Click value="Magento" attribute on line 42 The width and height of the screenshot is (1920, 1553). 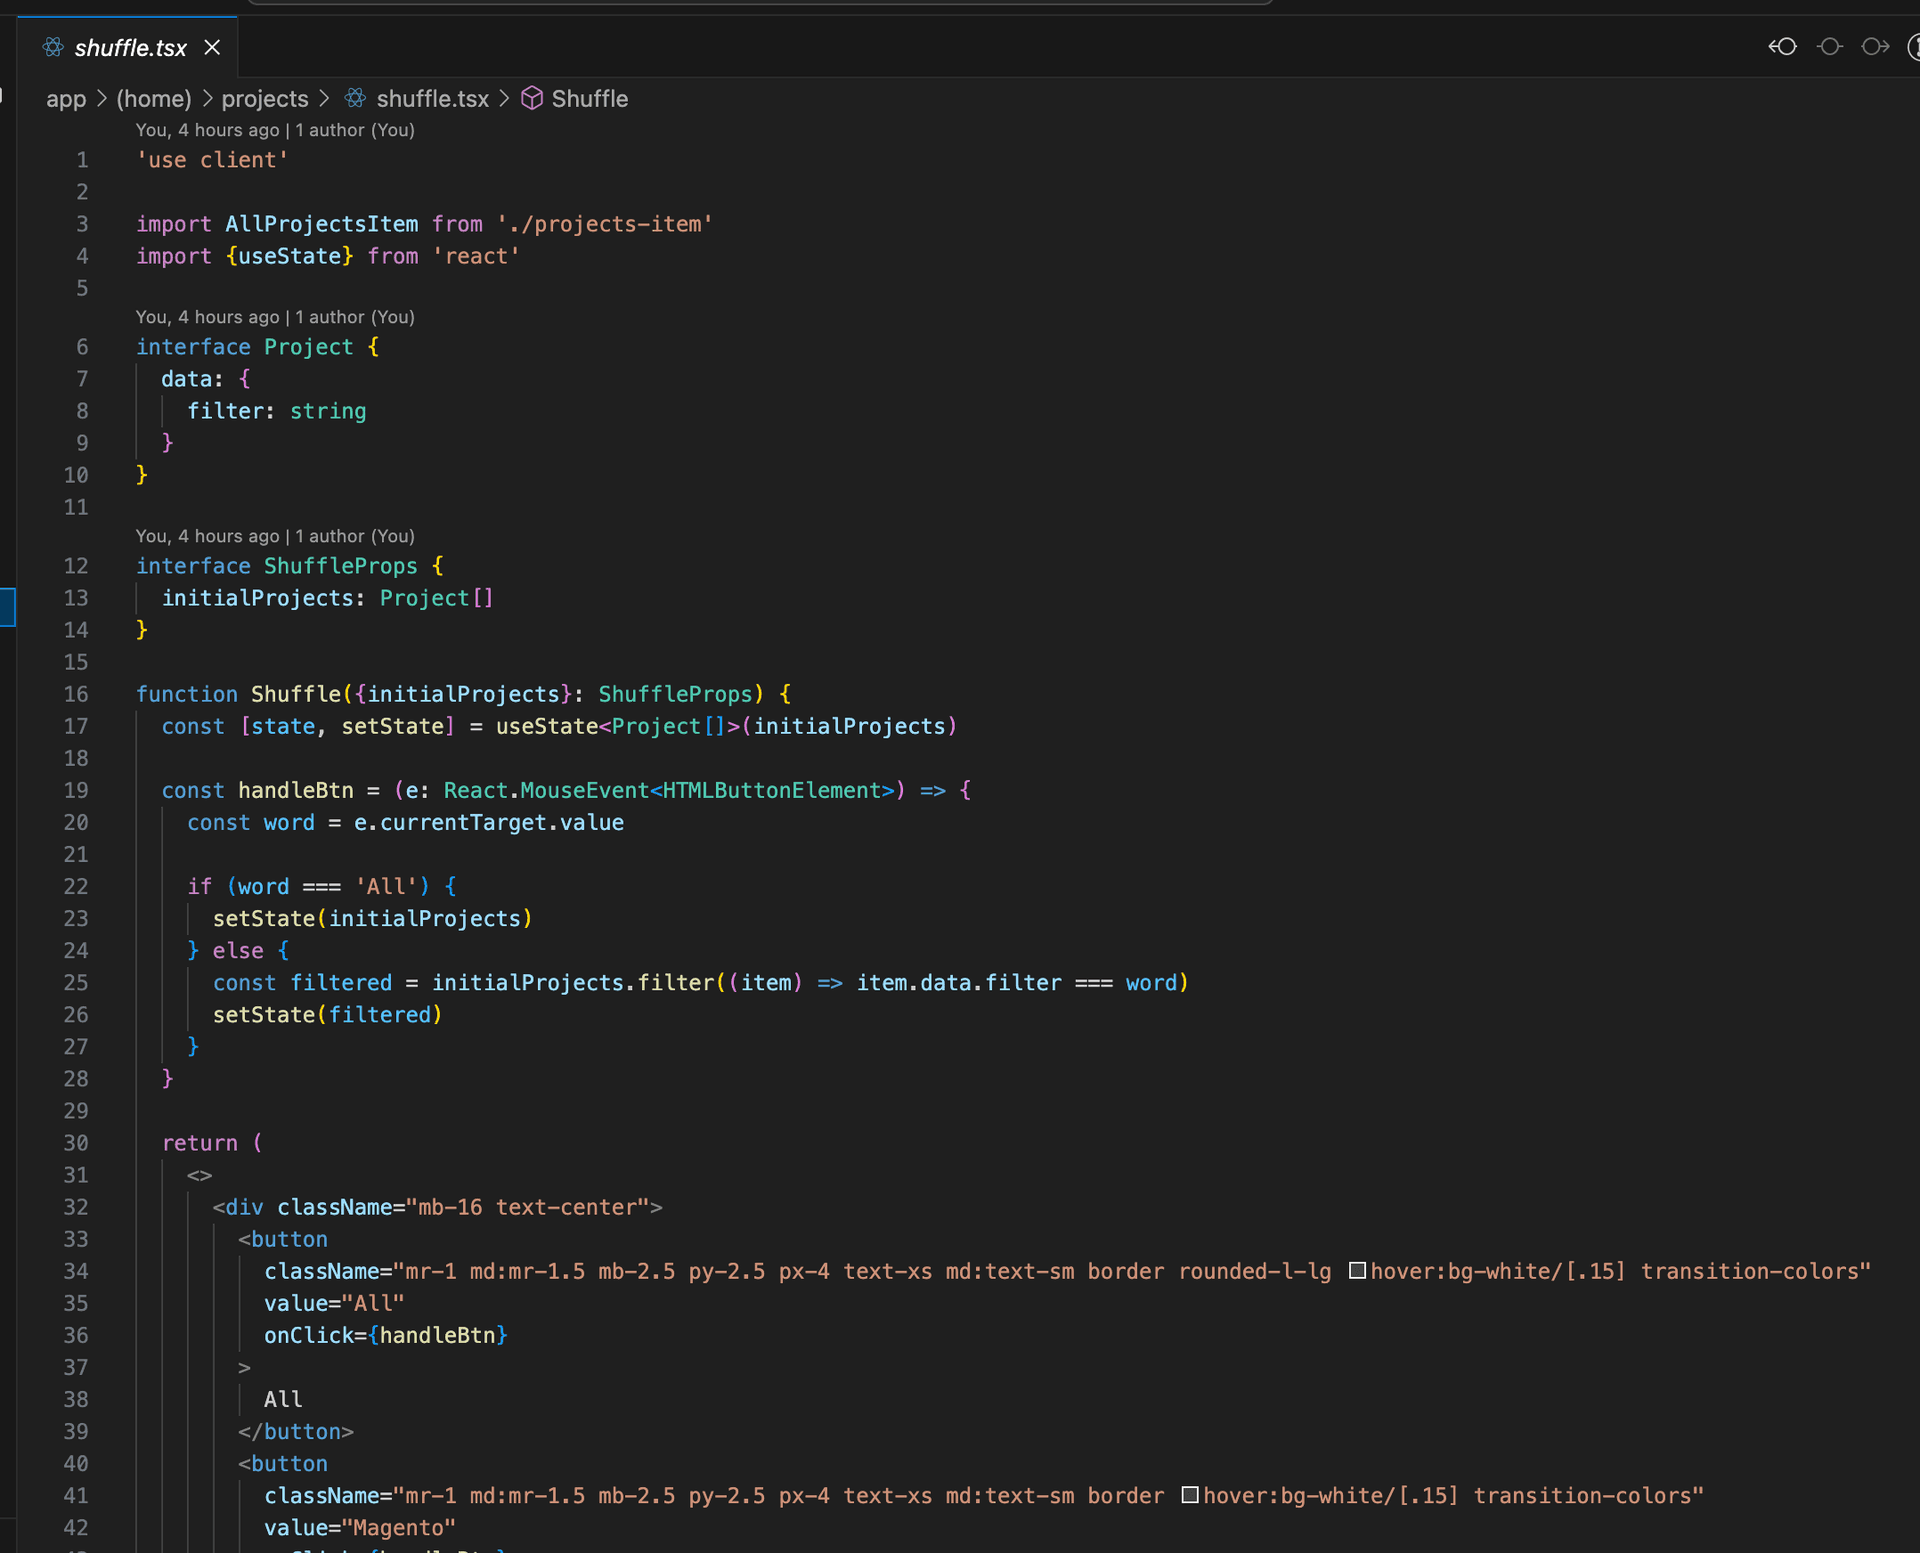(x=360, y=1527)
